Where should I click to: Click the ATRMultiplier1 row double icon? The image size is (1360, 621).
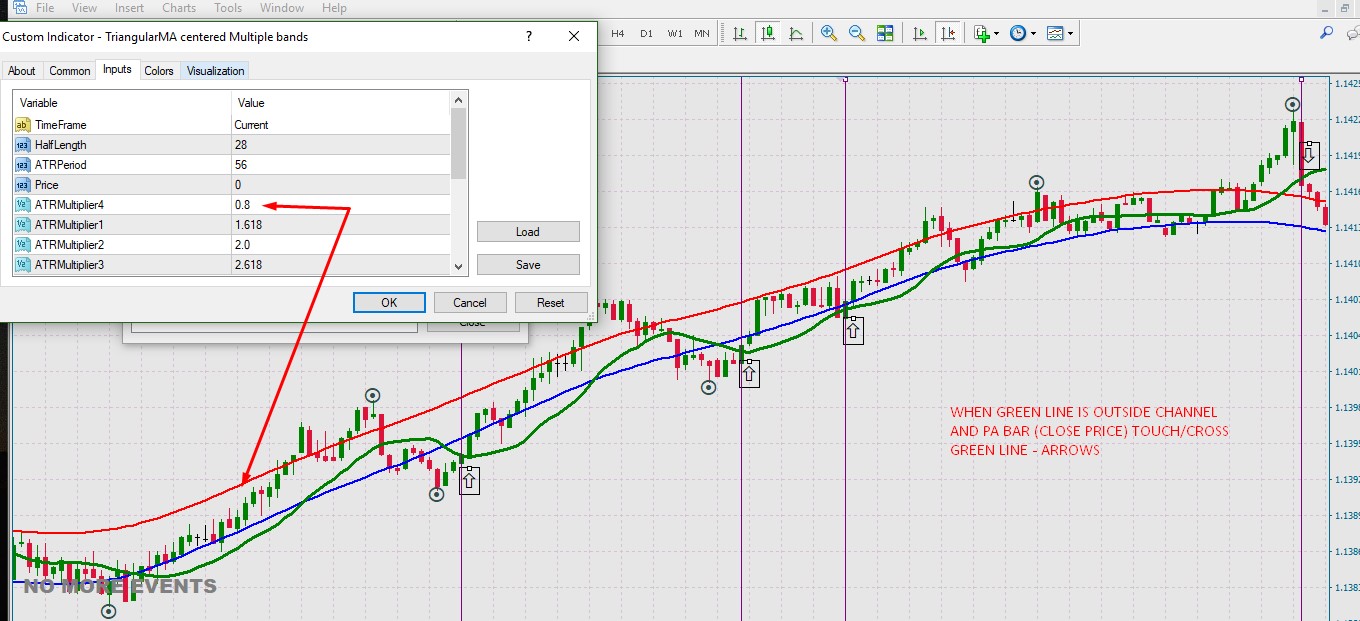[x=23, y=225]
